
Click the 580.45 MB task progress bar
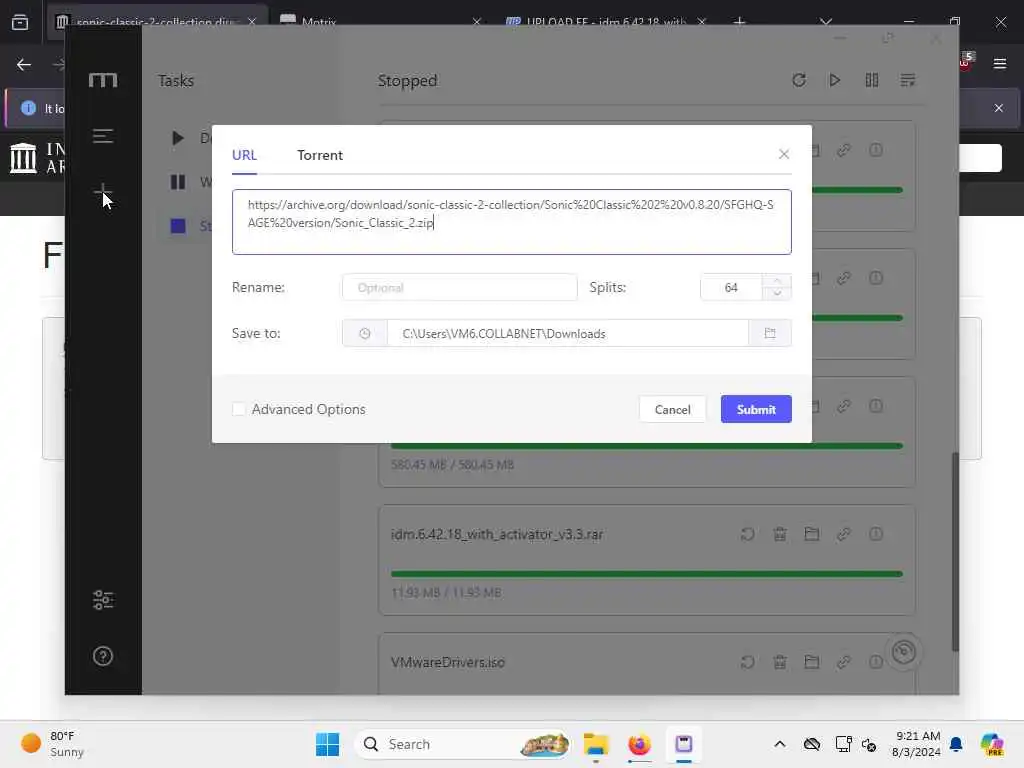(647, 446)
